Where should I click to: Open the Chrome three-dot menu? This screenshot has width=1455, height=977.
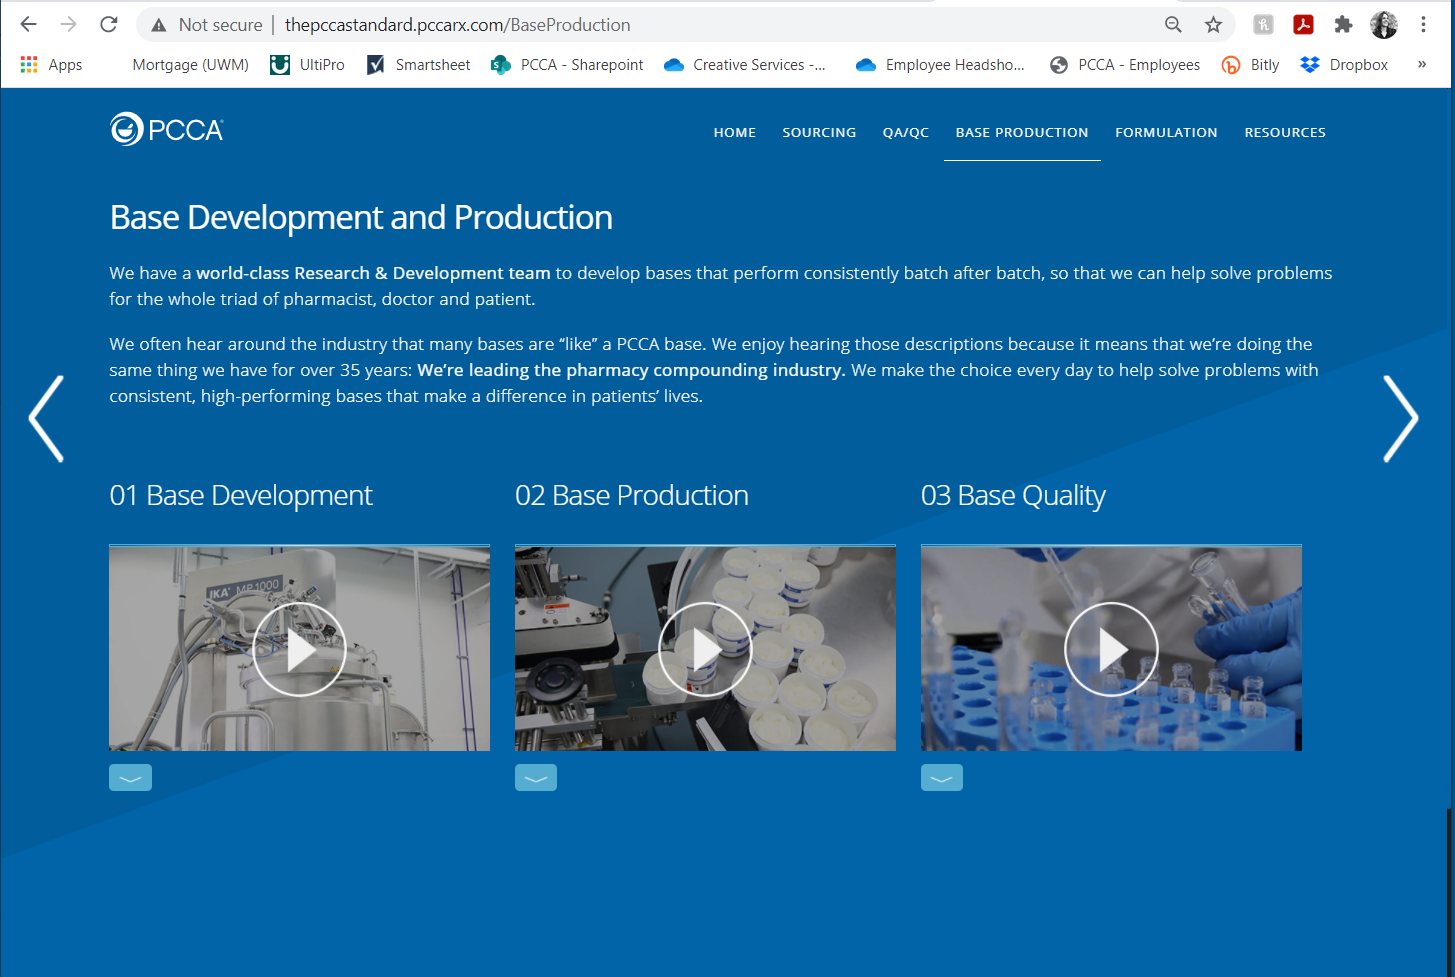tap(1423, 25)
